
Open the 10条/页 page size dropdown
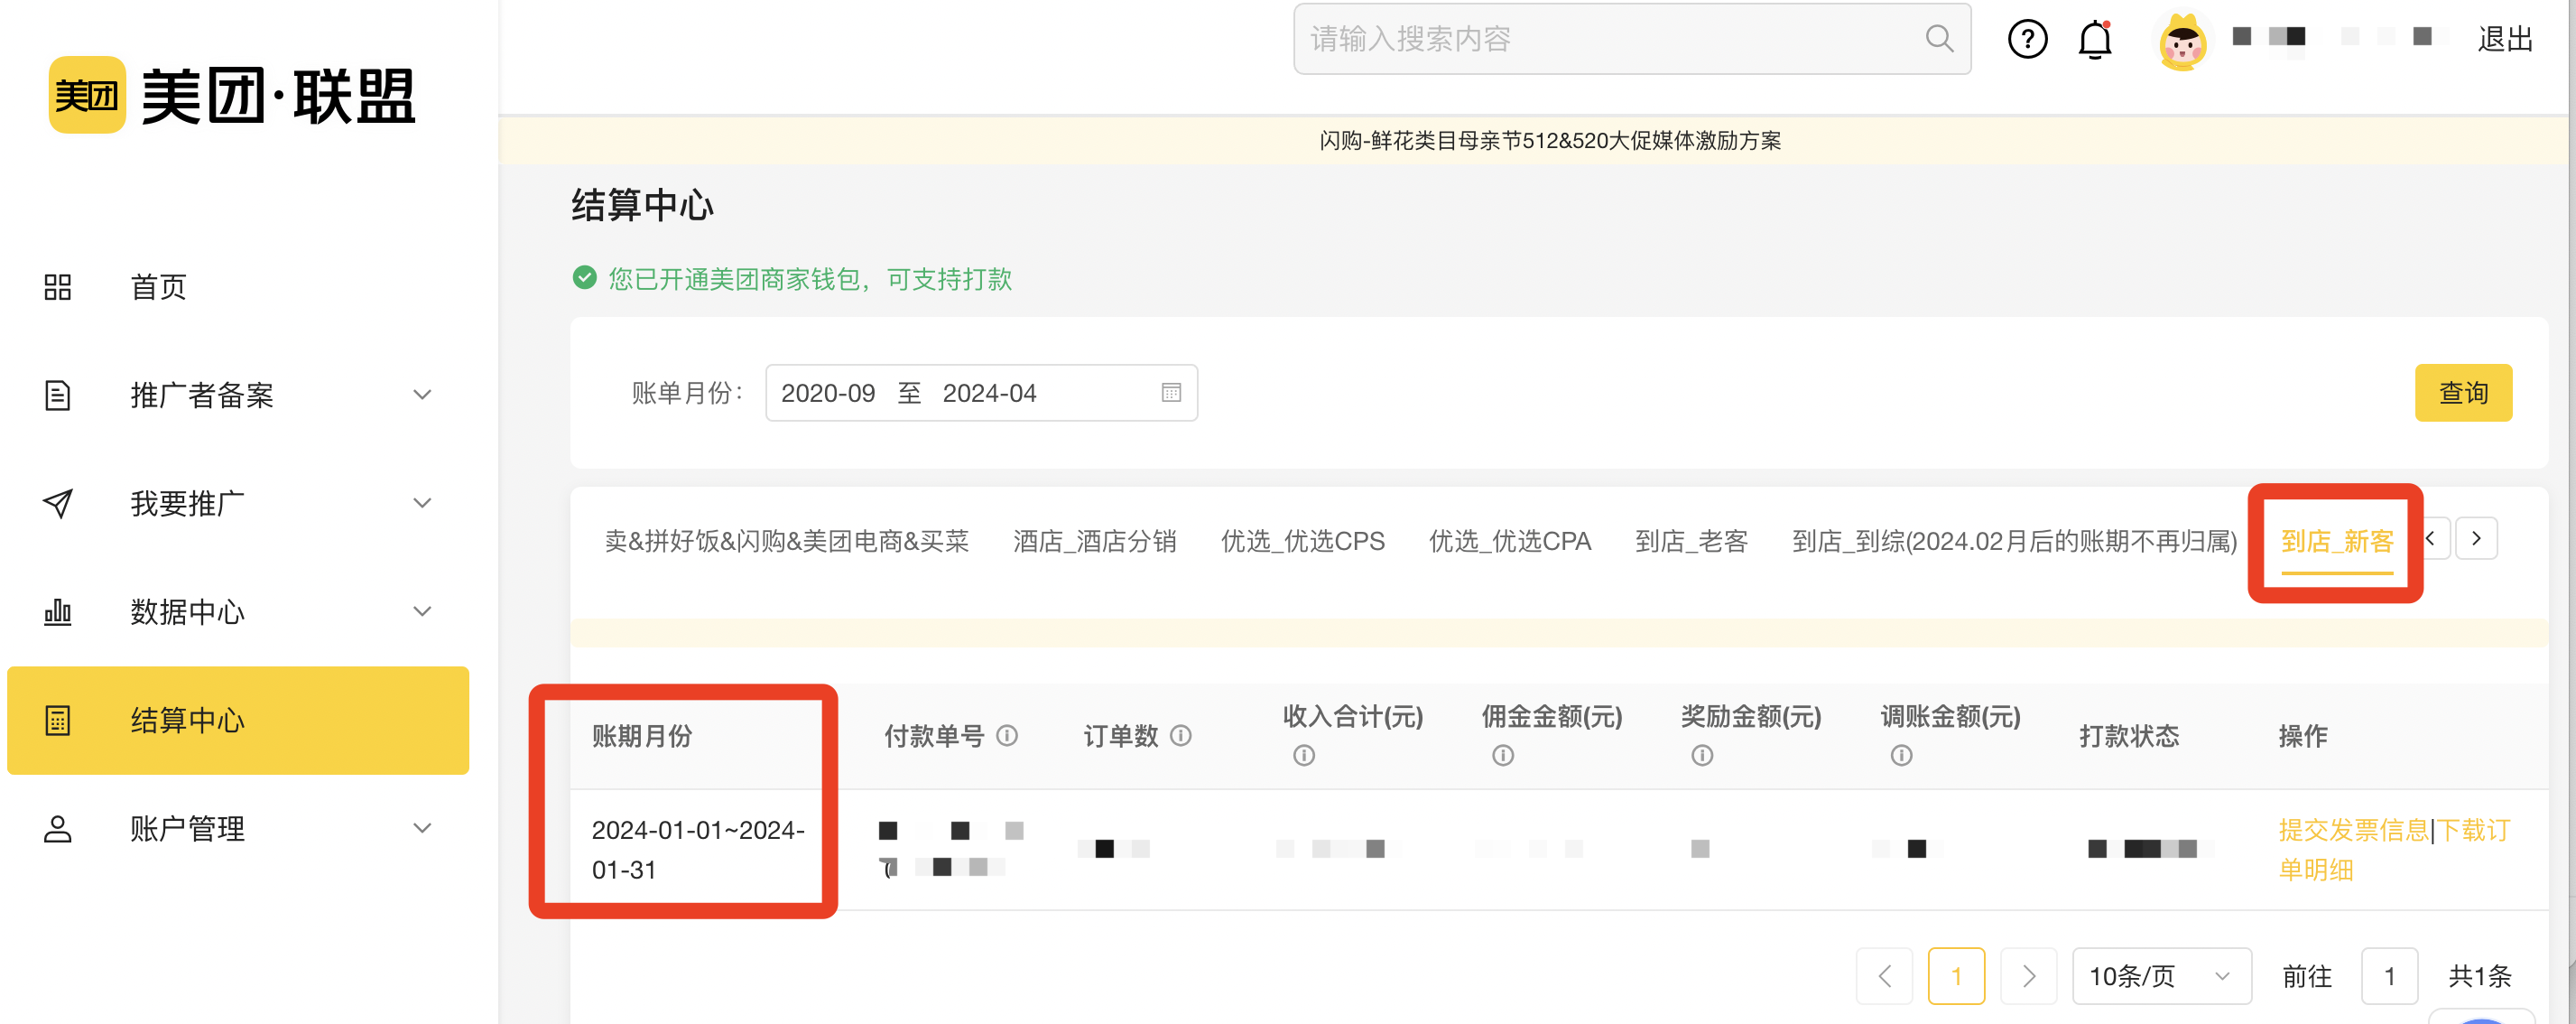[2160, 975]
